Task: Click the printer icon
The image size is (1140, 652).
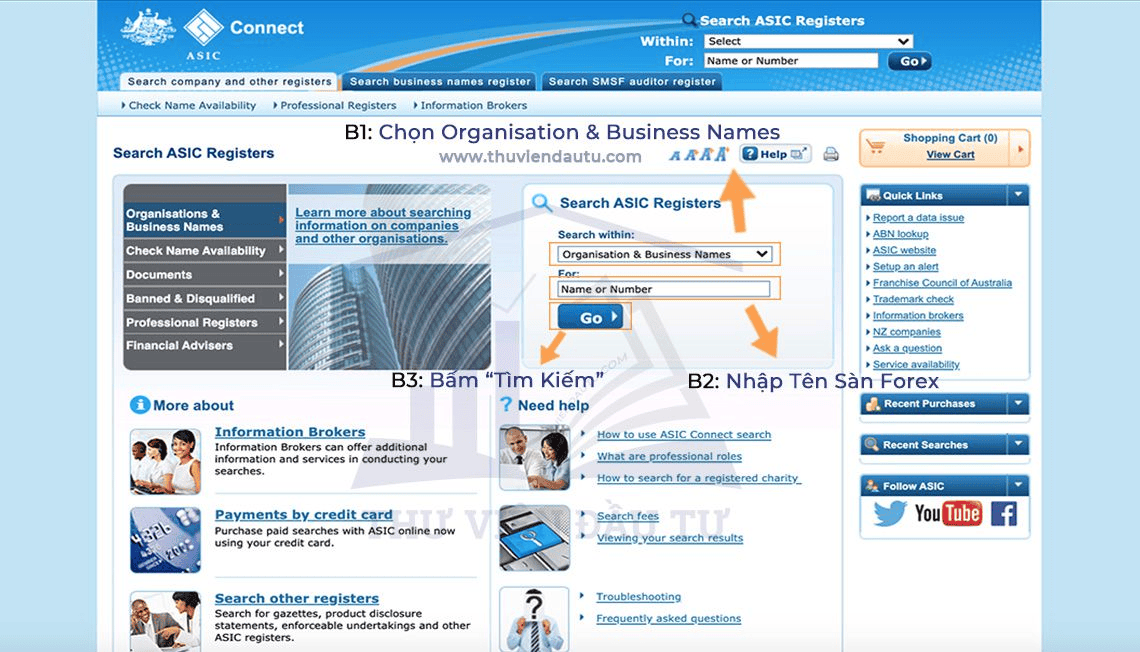Action: click(x=830, y=154)
